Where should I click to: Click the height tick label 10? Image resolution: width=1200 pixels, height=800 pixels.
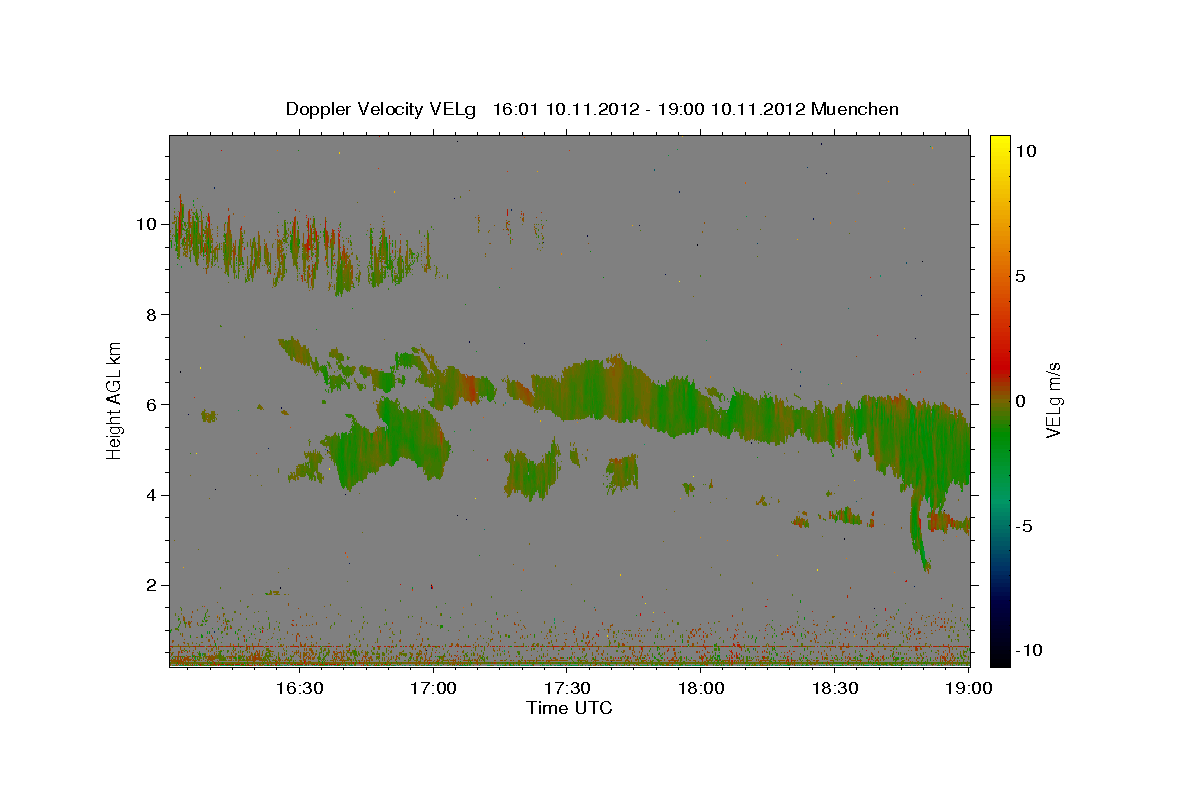tap(148, 224)
